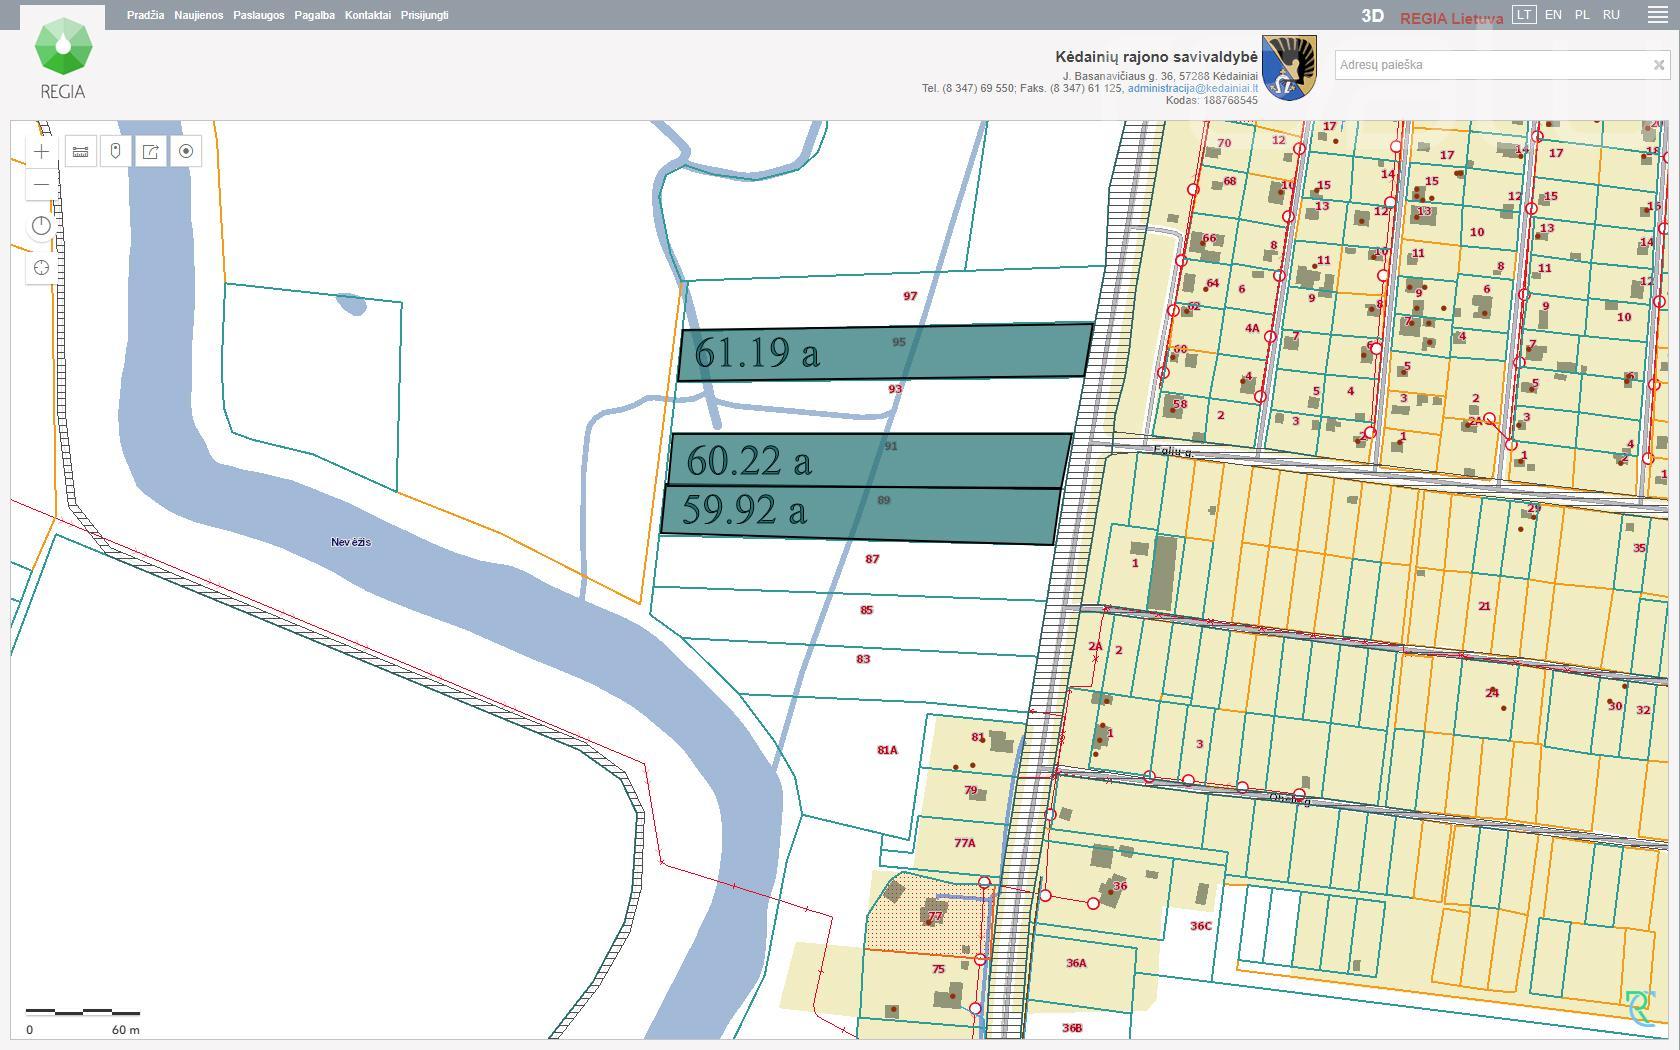The width and height of the screenshot is (1680, 1050).
Task: Click parcel label 36C
Action: coord(1201,926)
